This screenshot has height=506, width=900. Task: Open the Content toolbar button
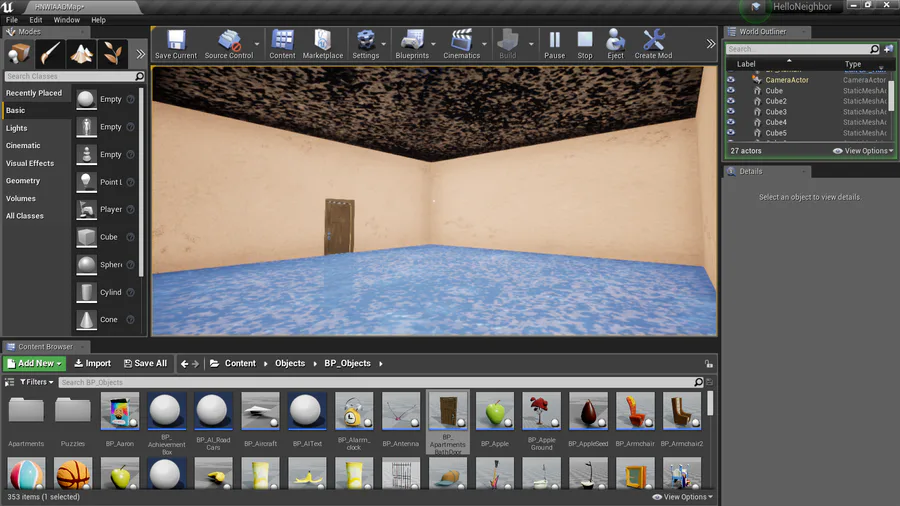[x=282, y=45]
